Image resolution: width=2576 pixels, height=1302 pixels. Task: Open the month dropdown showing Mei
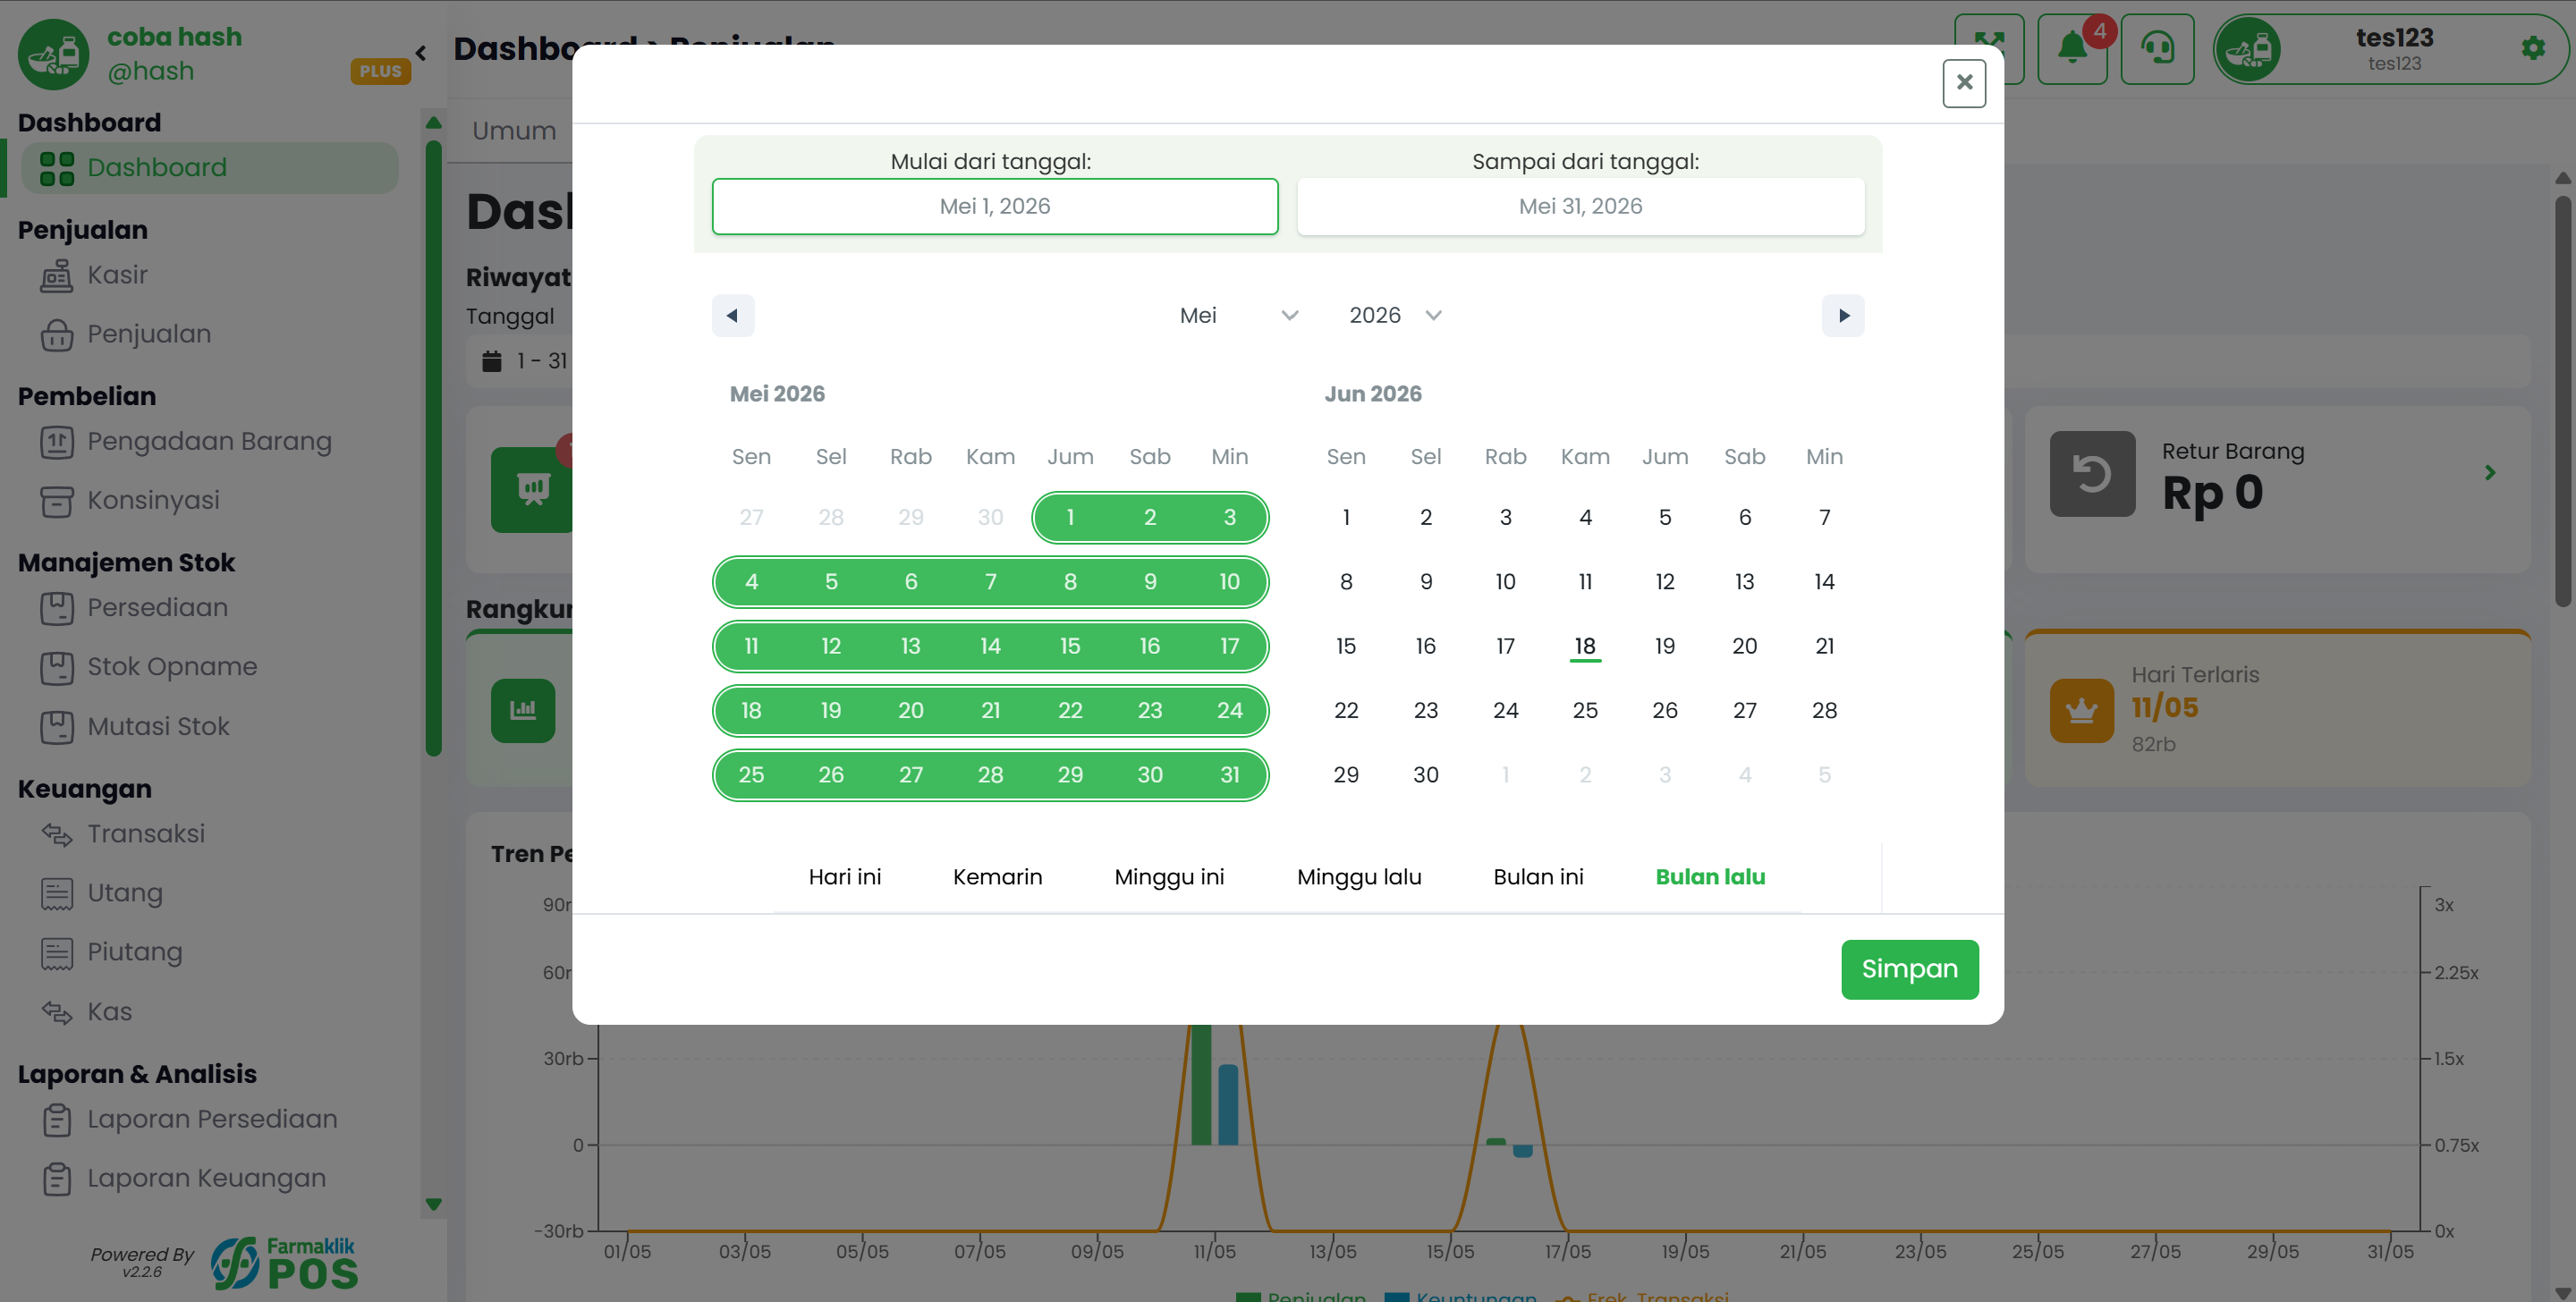coord(1237,315)
